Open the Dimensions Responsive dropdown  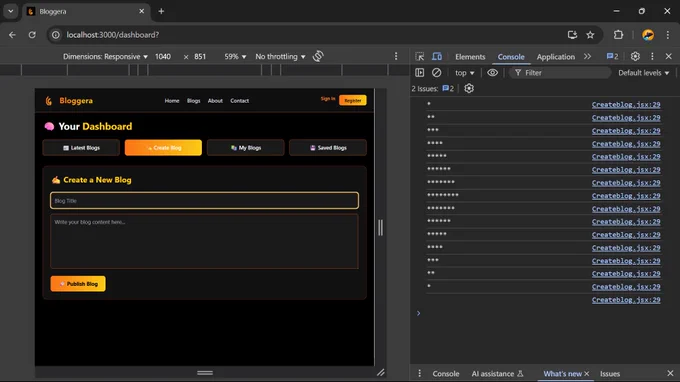105,56
